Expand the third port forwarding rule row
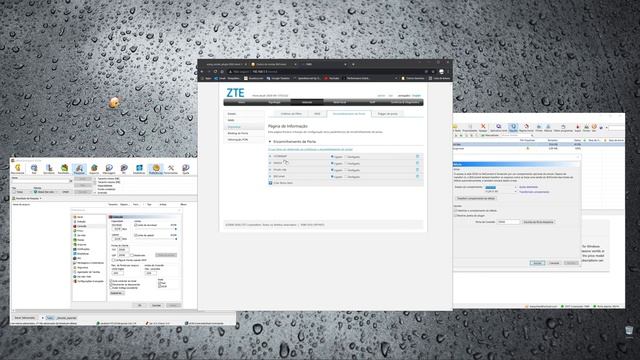This screenshot has width=640, height=360. tap(270, 170)
